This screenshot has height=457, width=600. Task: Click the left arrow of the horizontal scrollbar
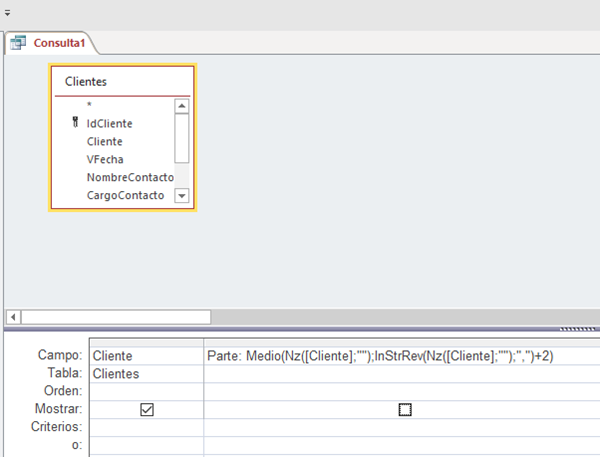(11, 317)
